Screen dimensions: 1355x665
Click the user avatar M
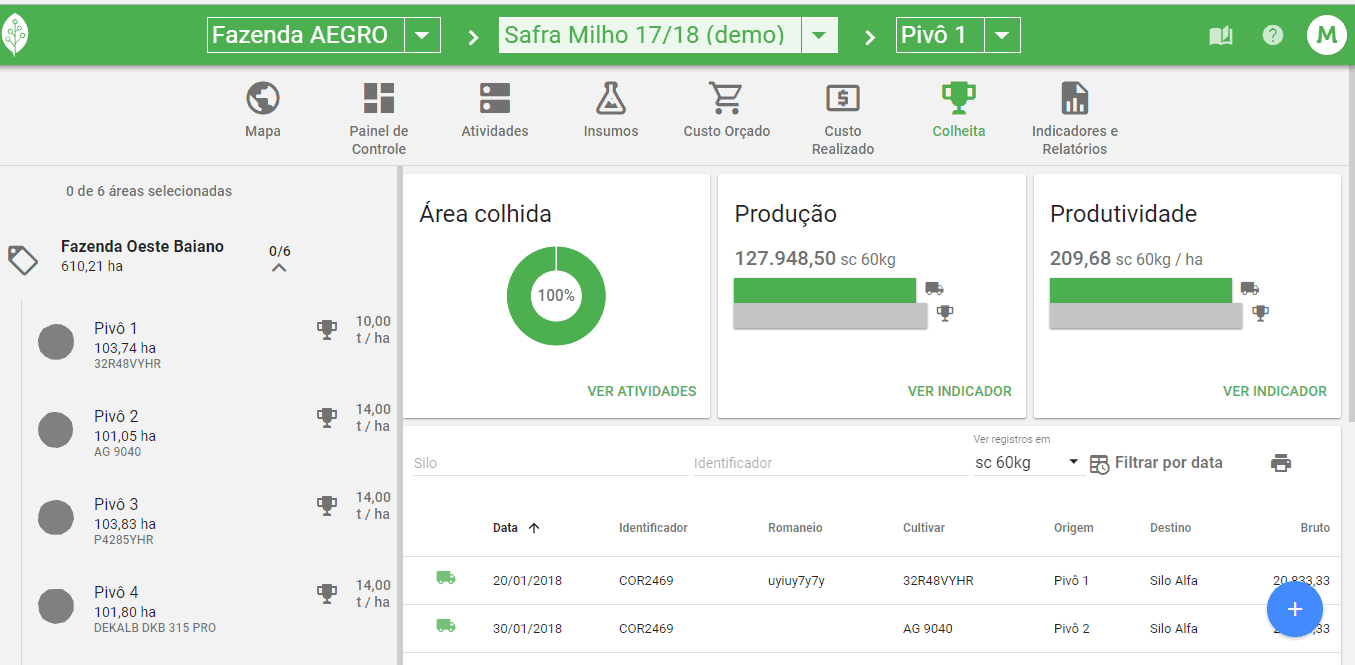tap(1326, 36)
